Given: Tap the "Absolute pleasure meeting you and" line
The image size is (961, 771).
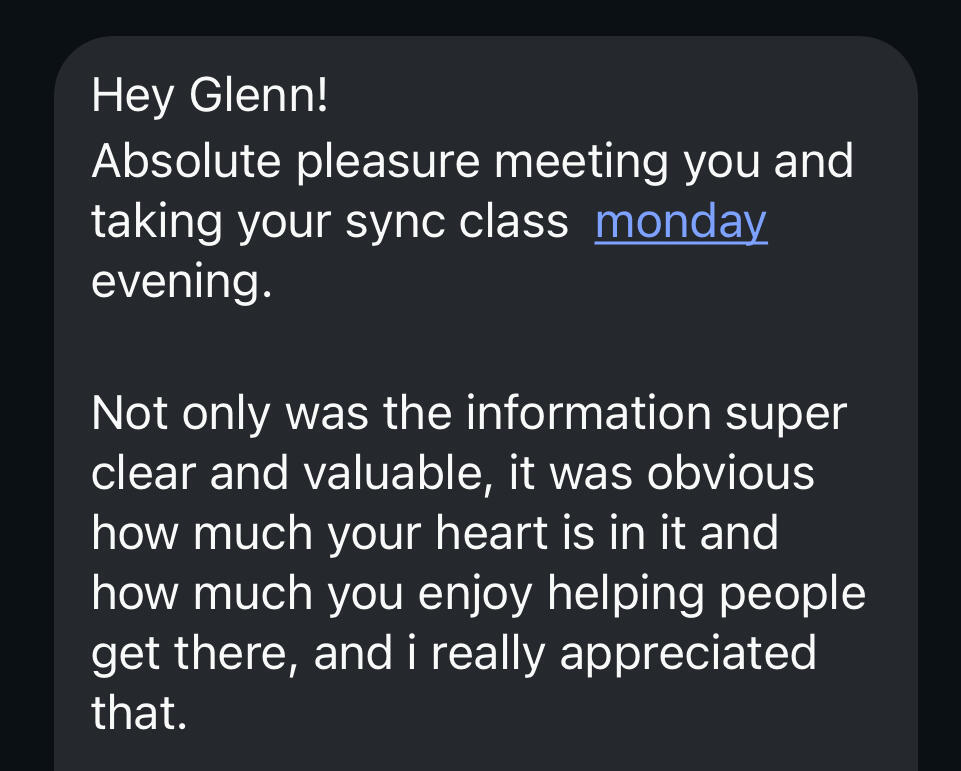Looking at the screenshot, I should click(472, 162).
